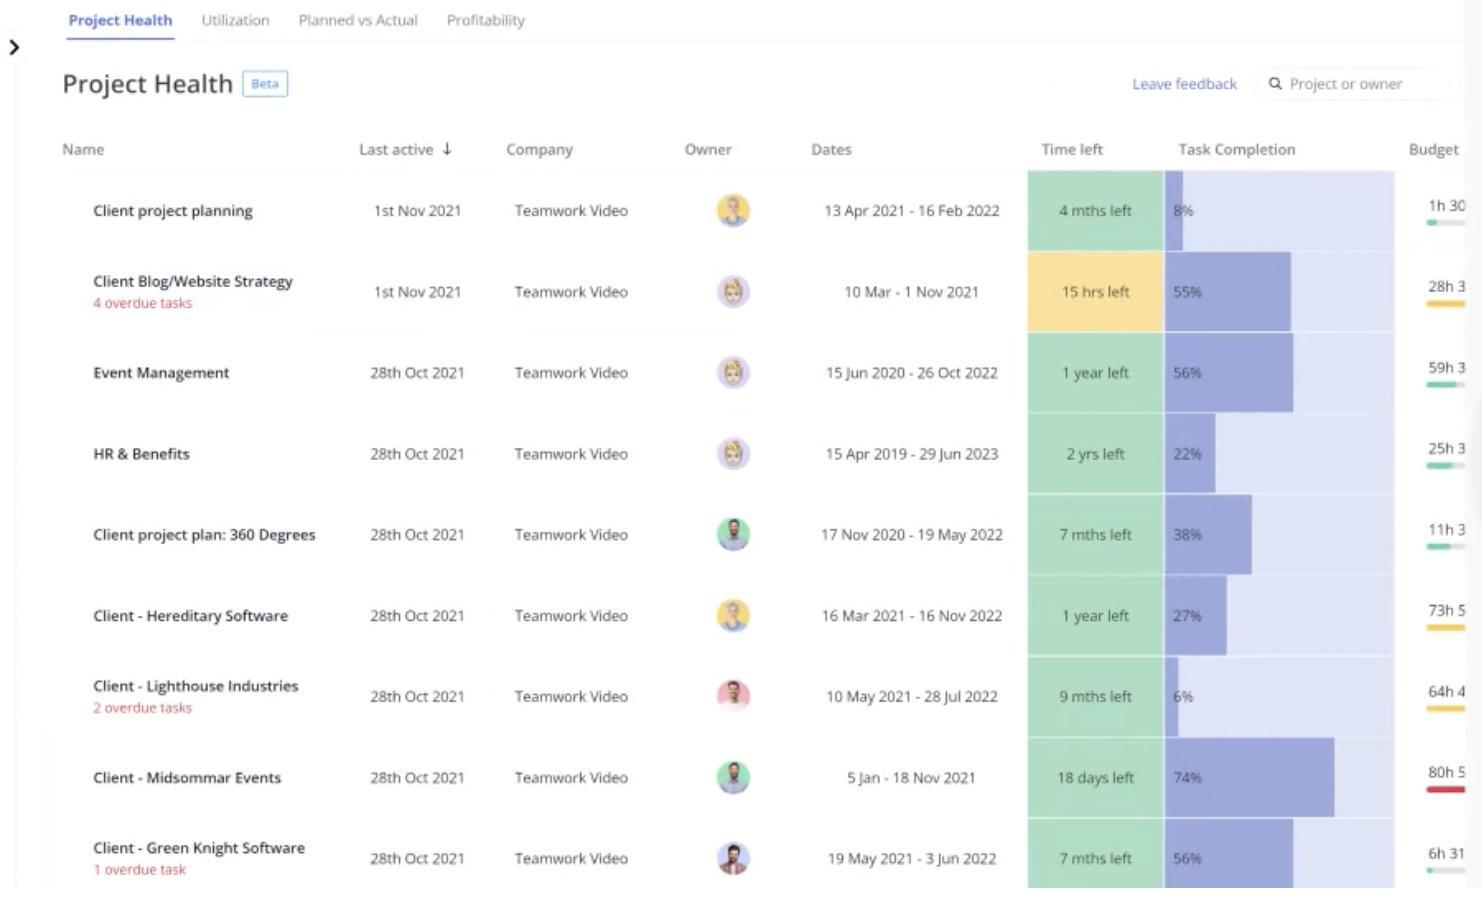
Task: Sort by the Dates column header
Action: coord(831,149)
